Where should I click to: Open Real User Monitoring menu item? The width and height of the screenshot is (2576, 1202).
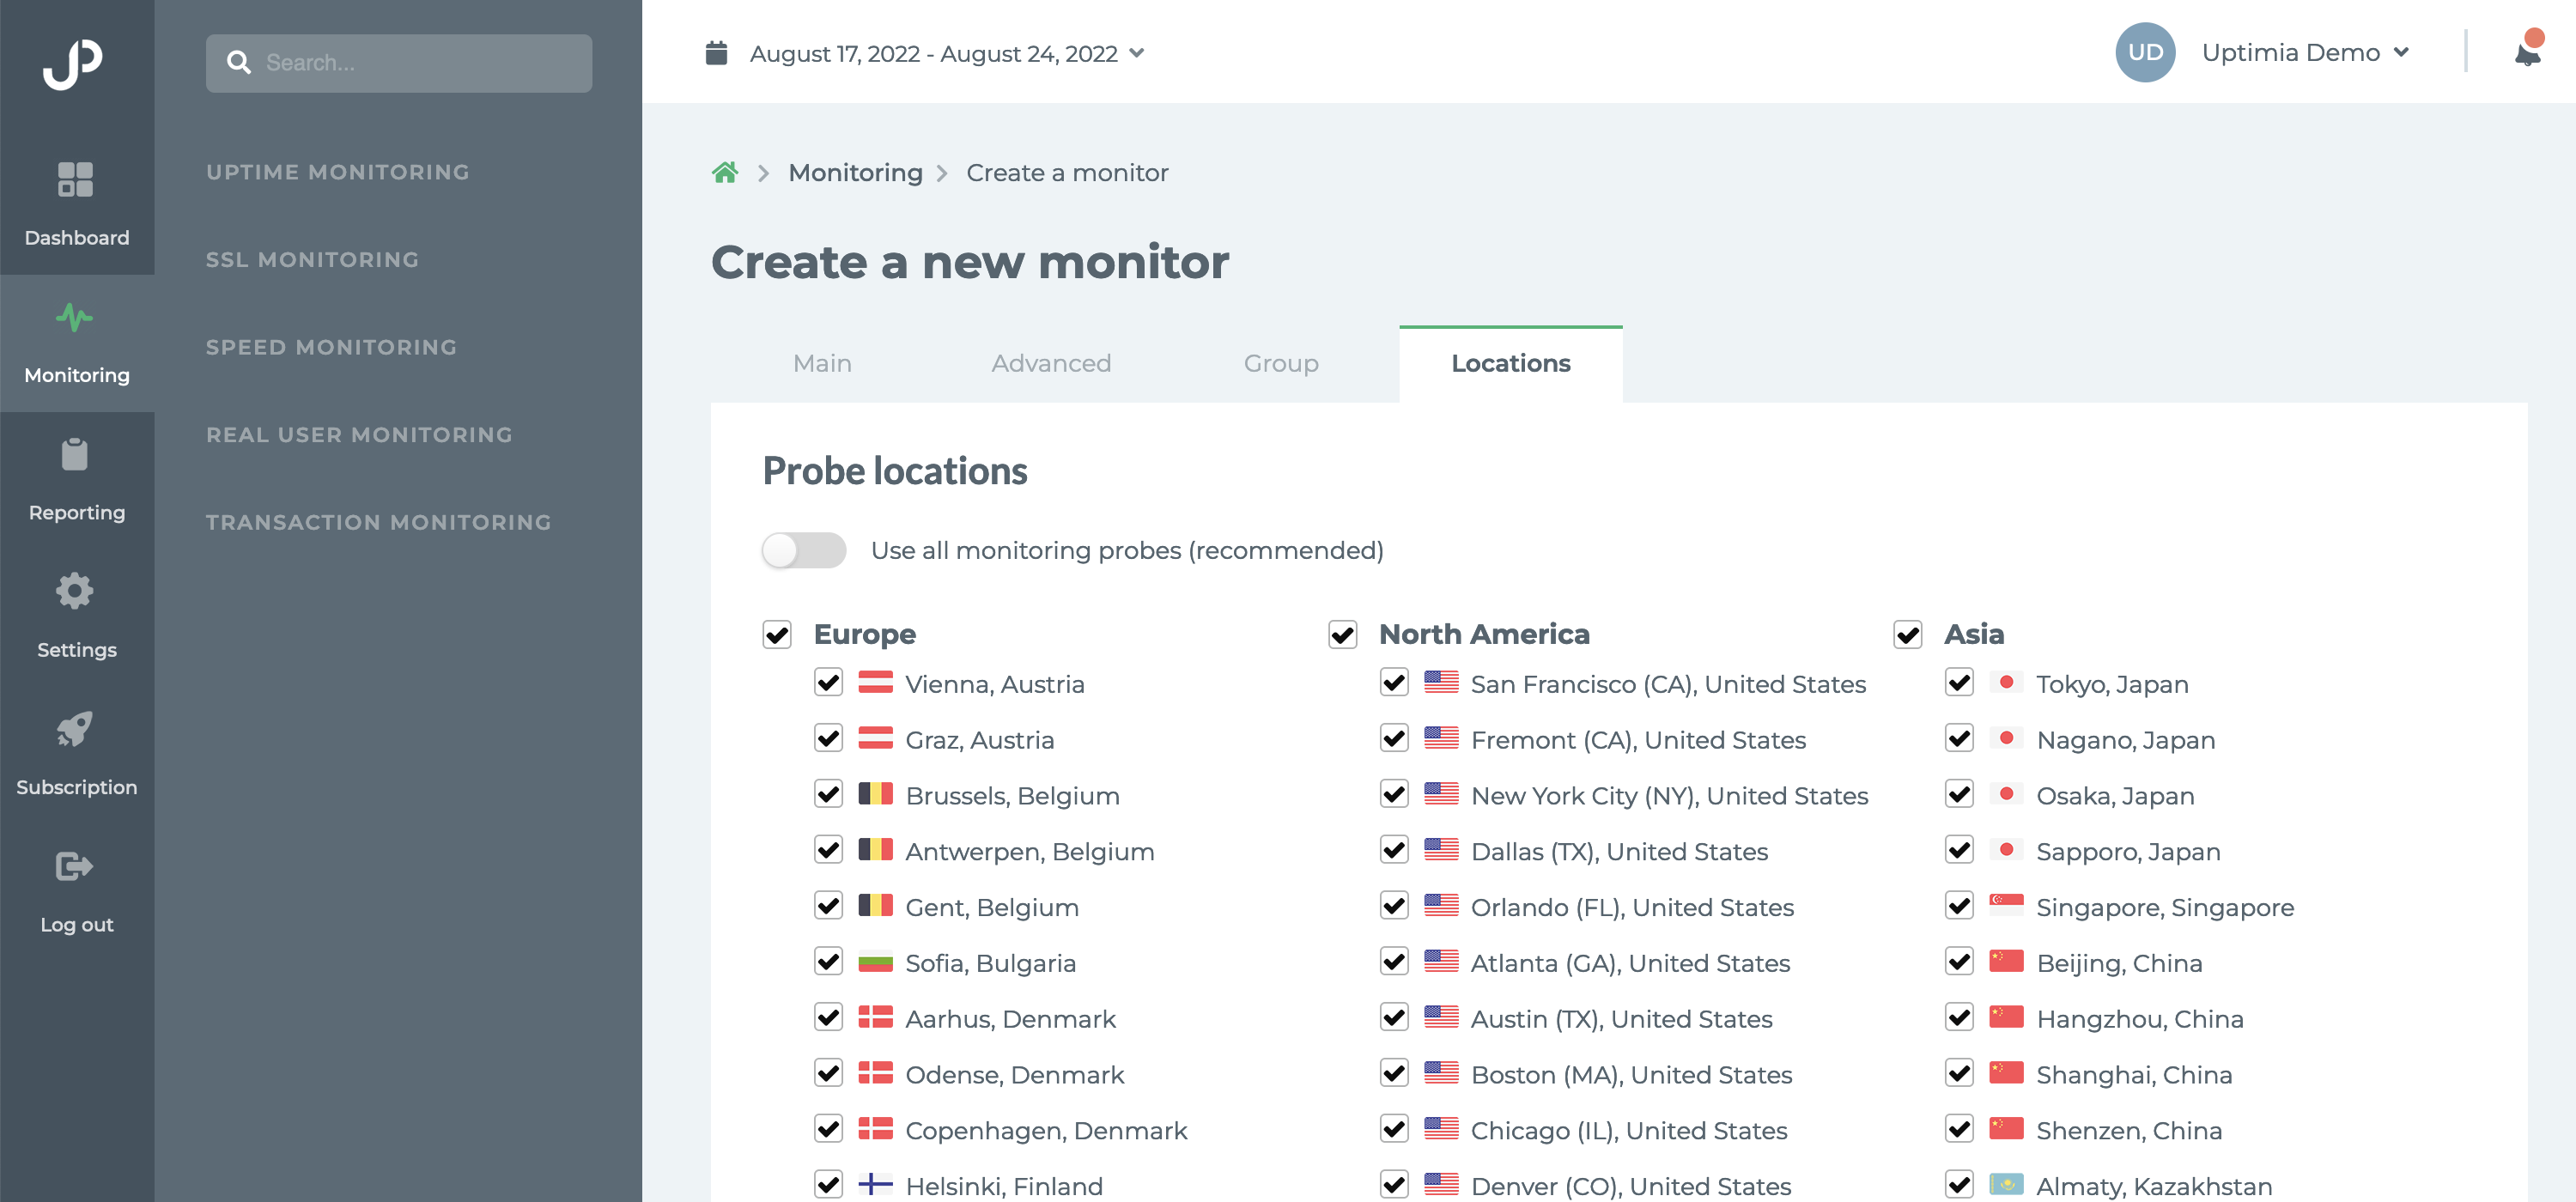tap(359, 435)
